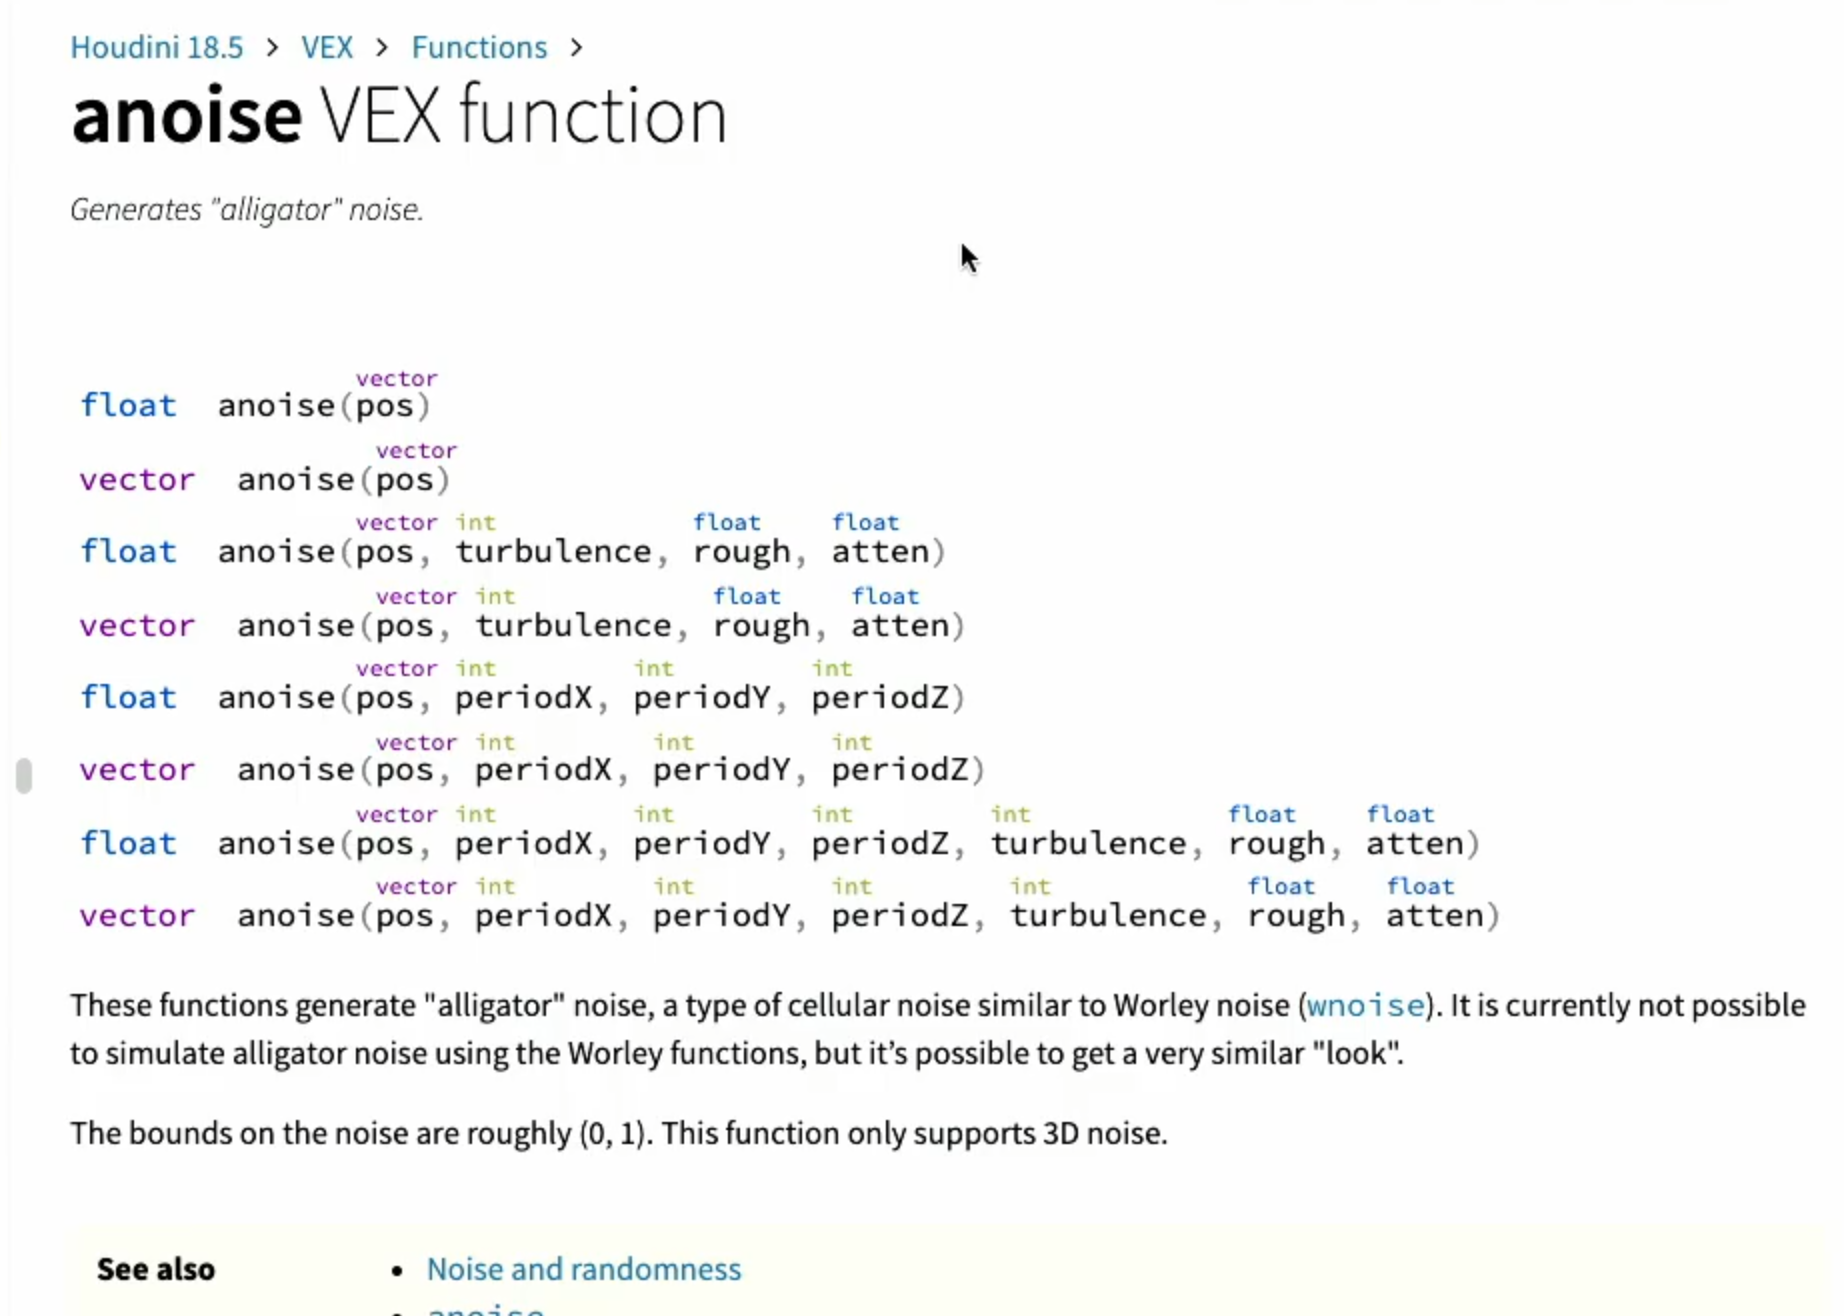Click the chevron after Houdini 18.5
The image size is (1844, 1316).
272,47
